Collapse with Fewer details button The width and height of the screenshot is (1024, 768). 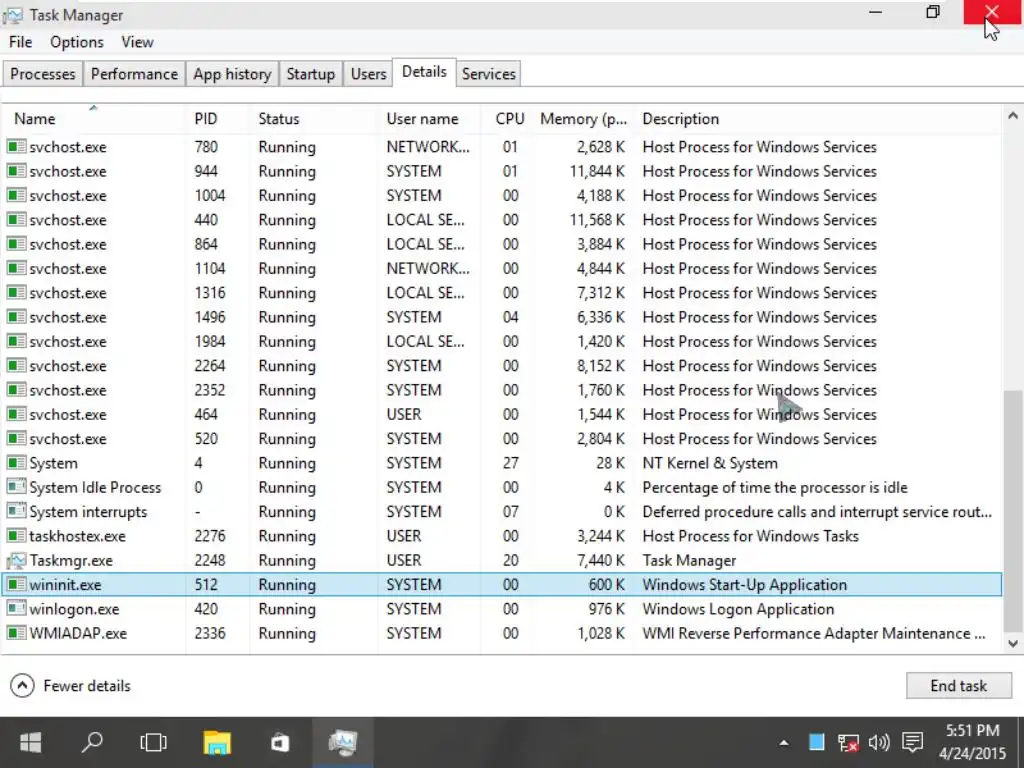(x=71, y=686)
